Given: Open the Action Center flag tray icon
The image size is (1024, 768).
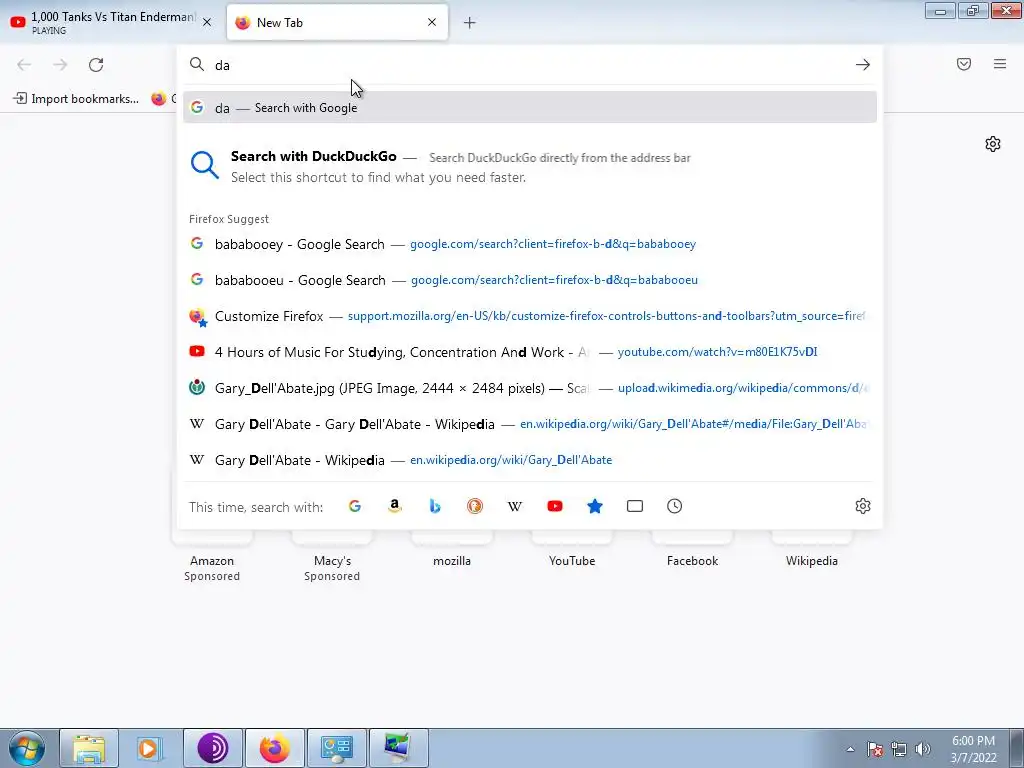Looking at the screenshot, I should (875, 749).
